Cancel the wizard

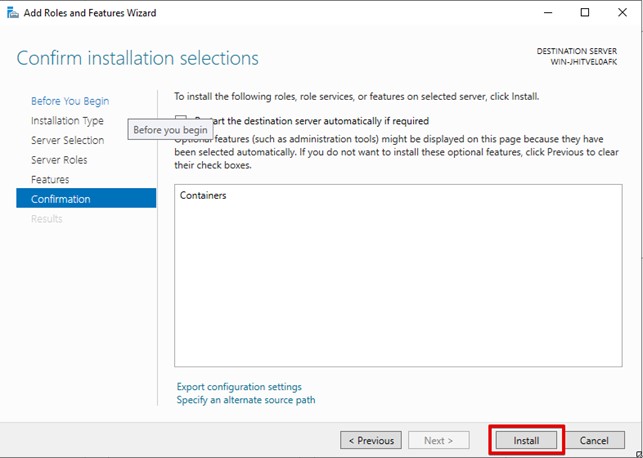coord(594,440)
